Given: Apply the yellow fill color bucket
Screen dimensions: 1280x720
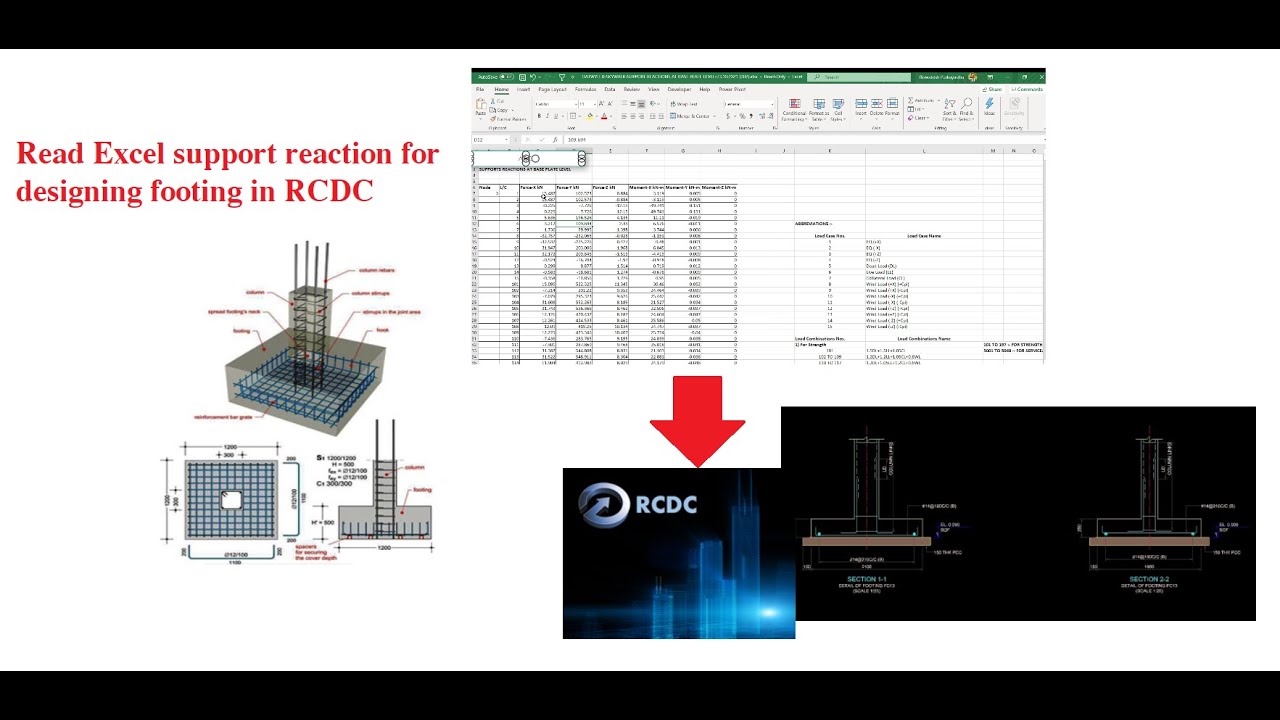Looking at the screenshot, I should point(590,116).
